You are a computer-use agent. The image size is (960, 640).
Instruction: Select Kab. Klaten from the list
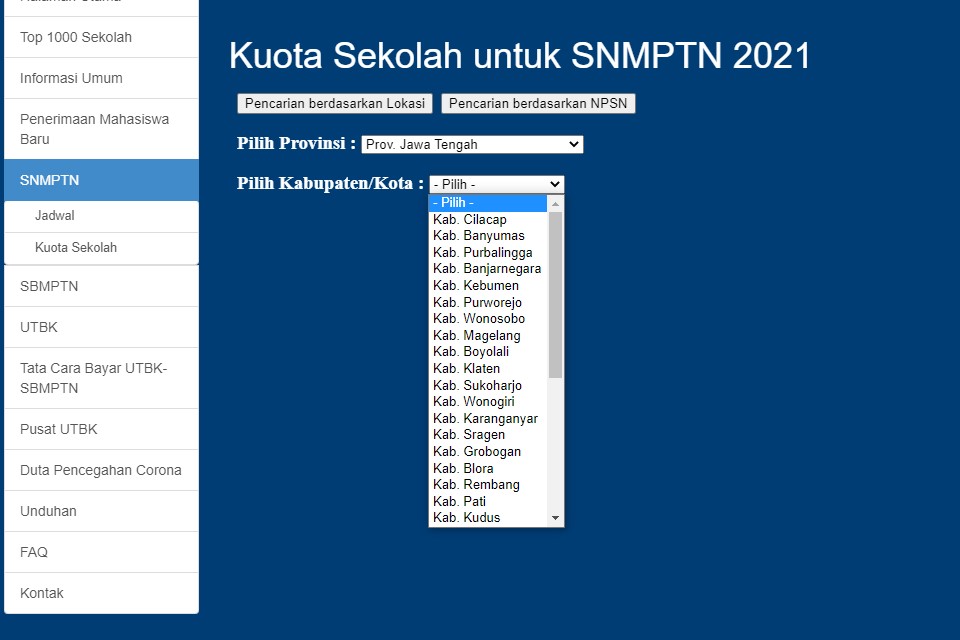coord(488,369)
